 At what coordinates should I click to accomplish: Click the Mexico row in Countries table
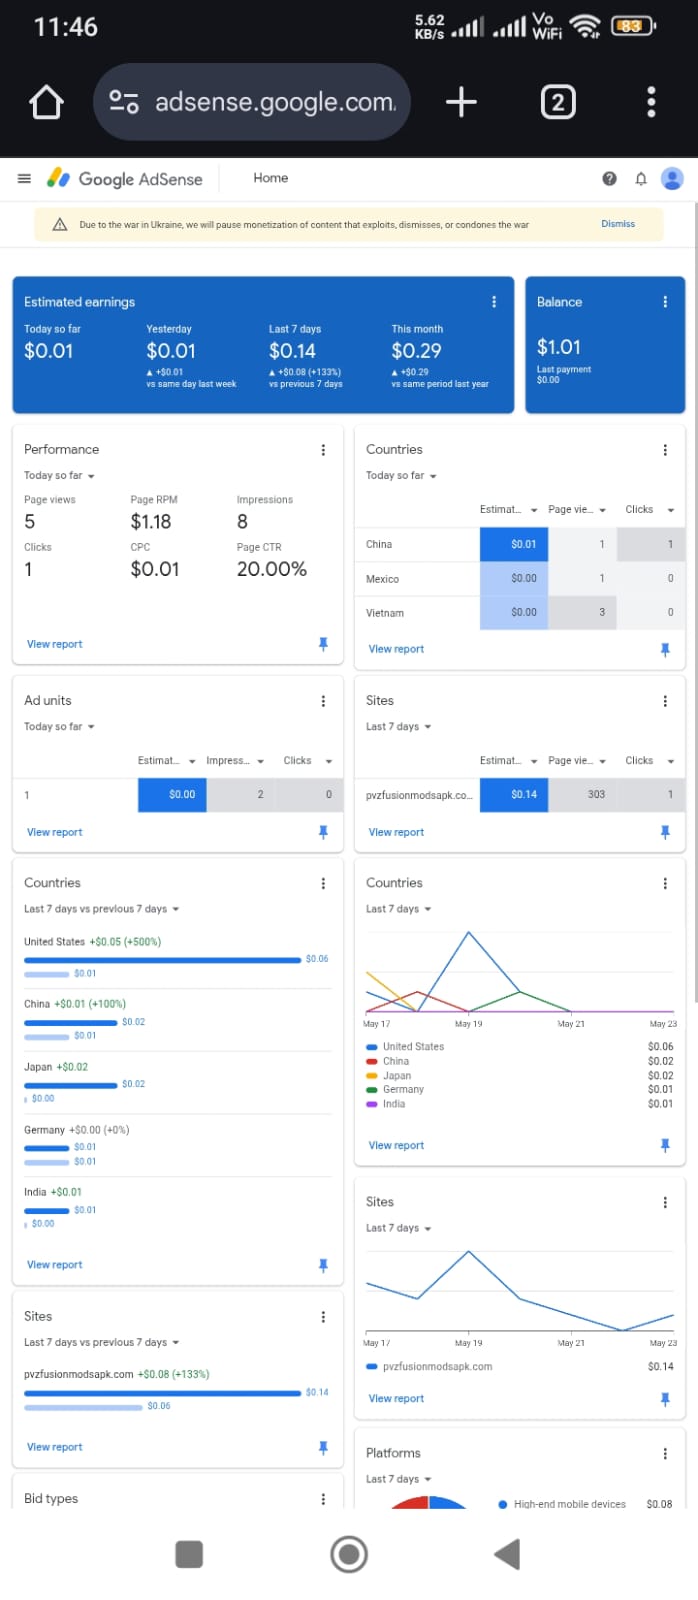[520, 579]
